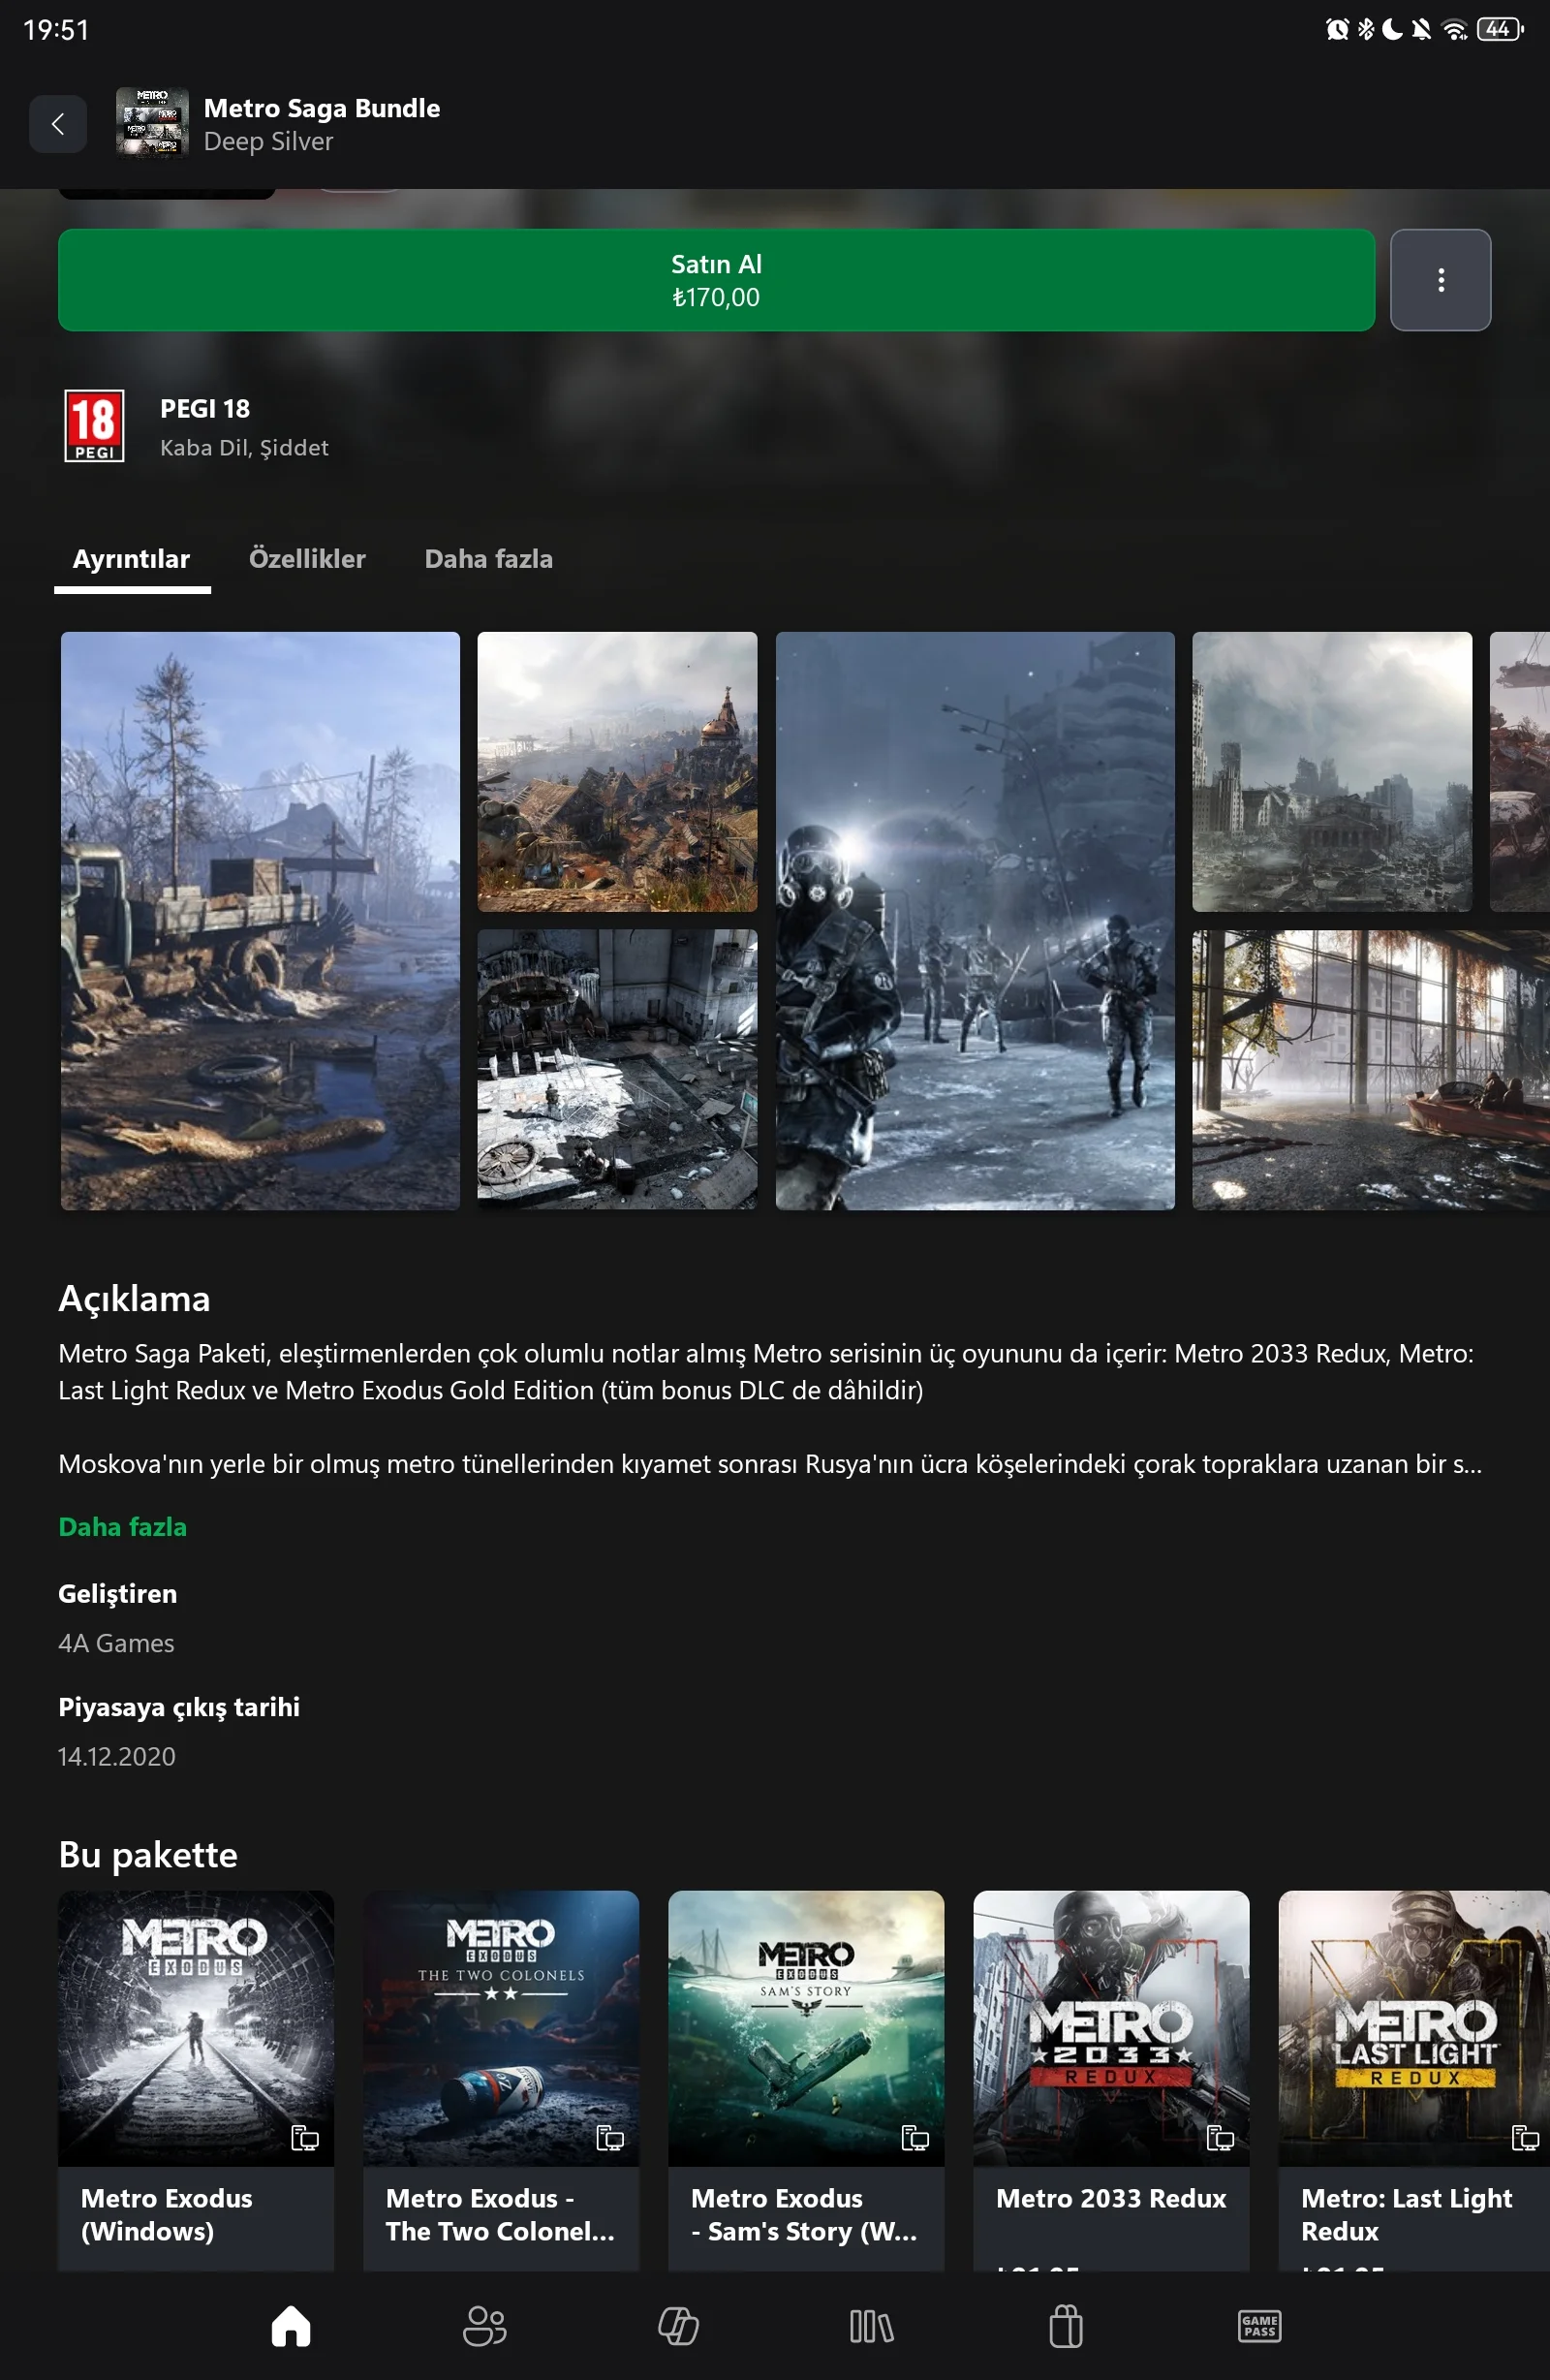Open the Game Pass icon
This screenshot has width=1550, height=2380.
click(1259, 2326)
